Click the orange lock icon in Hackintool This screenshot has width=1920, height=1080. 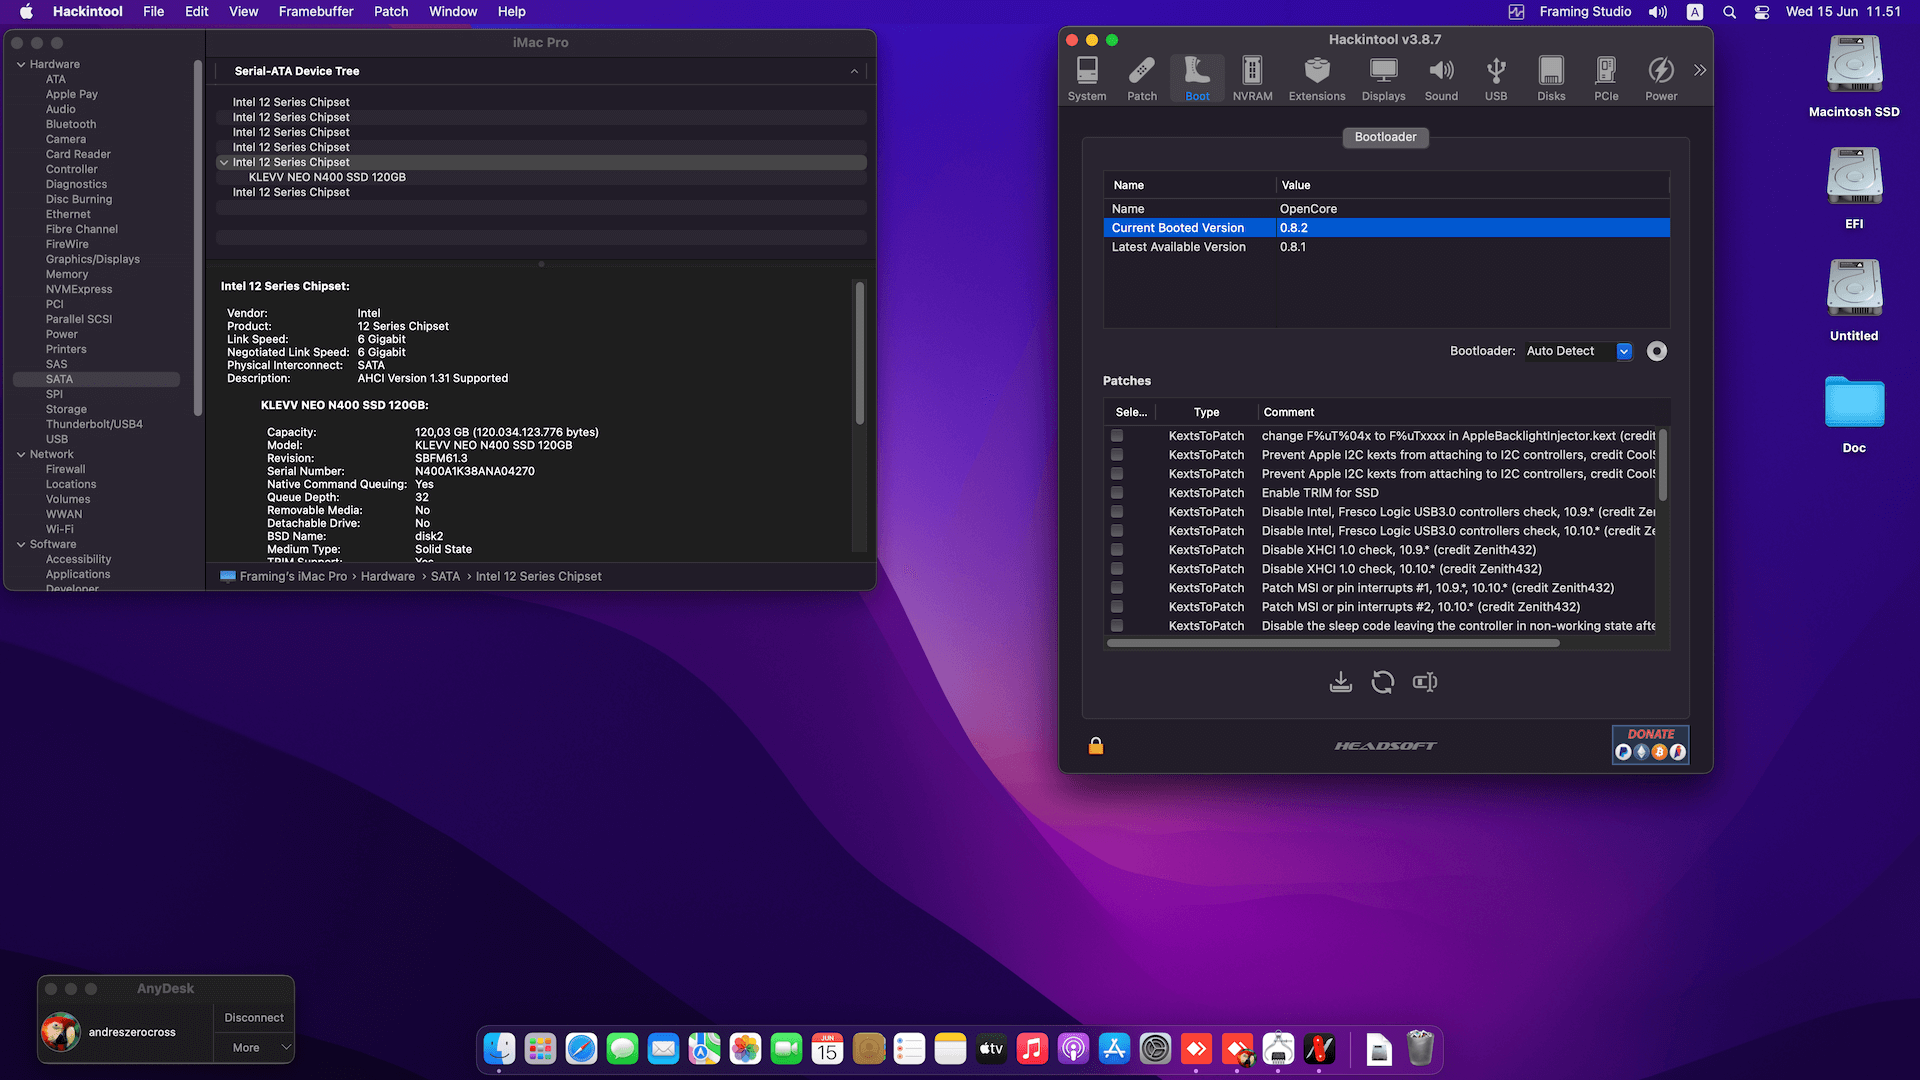[1096, 746]
